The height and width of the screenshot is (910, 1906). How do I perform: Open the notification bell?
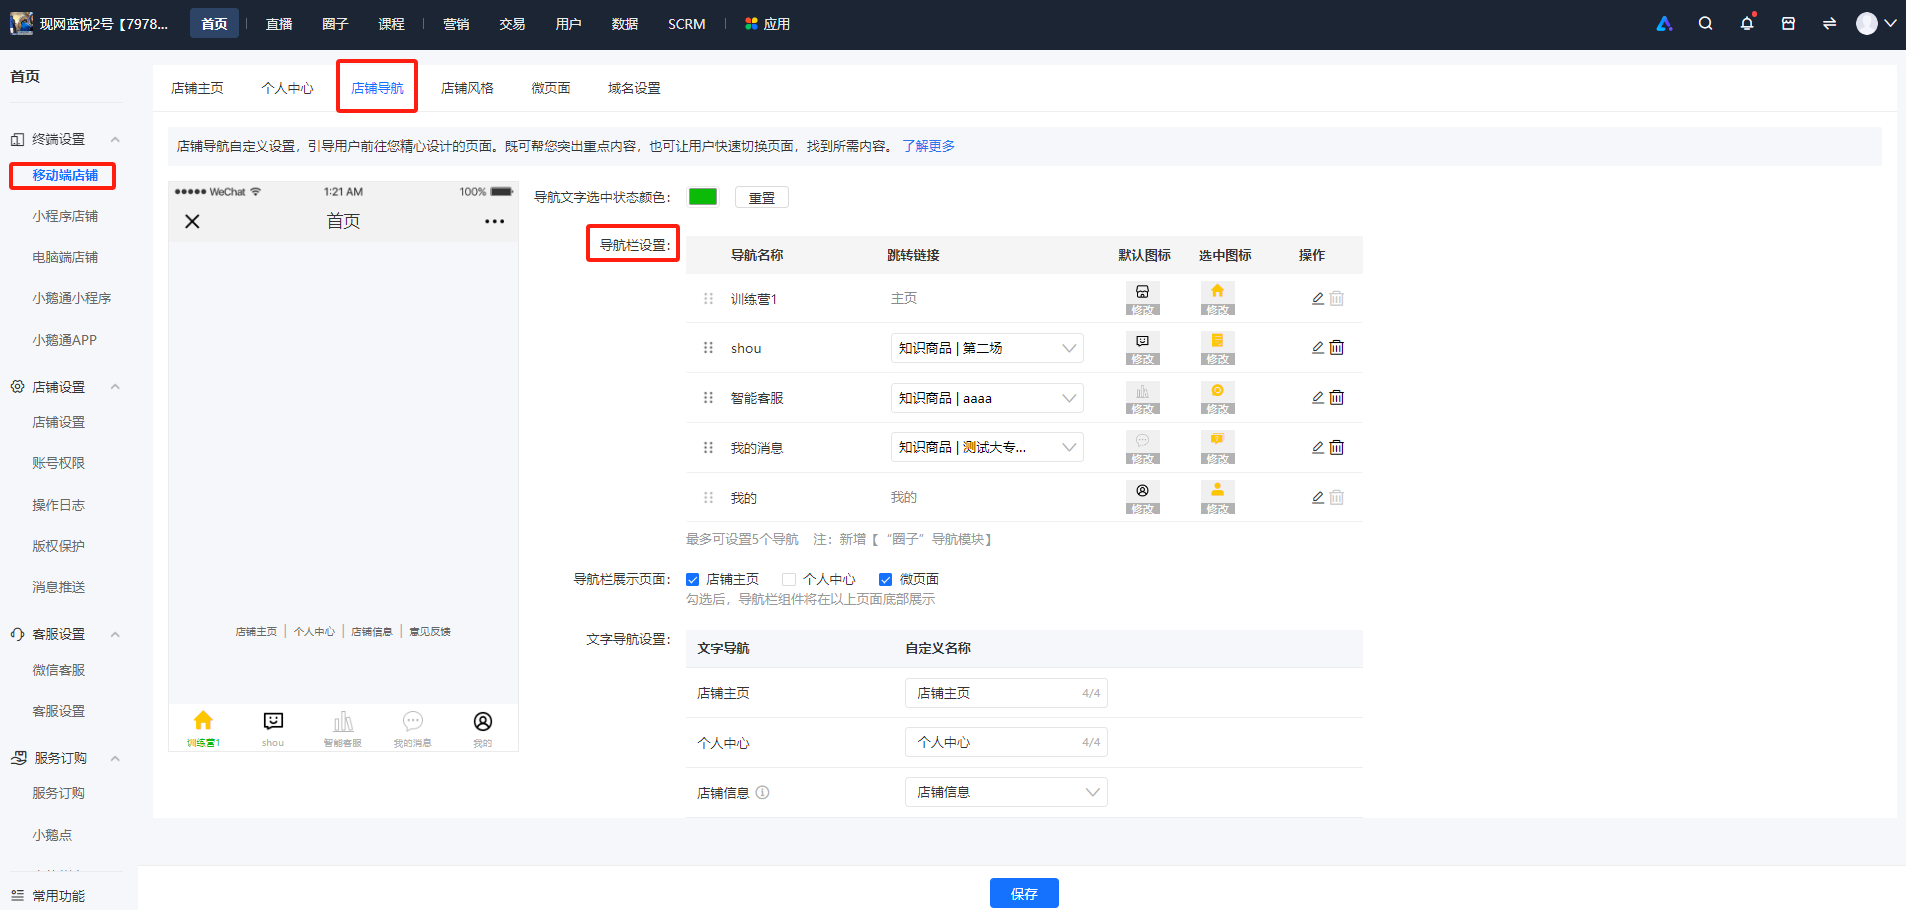1747,24
